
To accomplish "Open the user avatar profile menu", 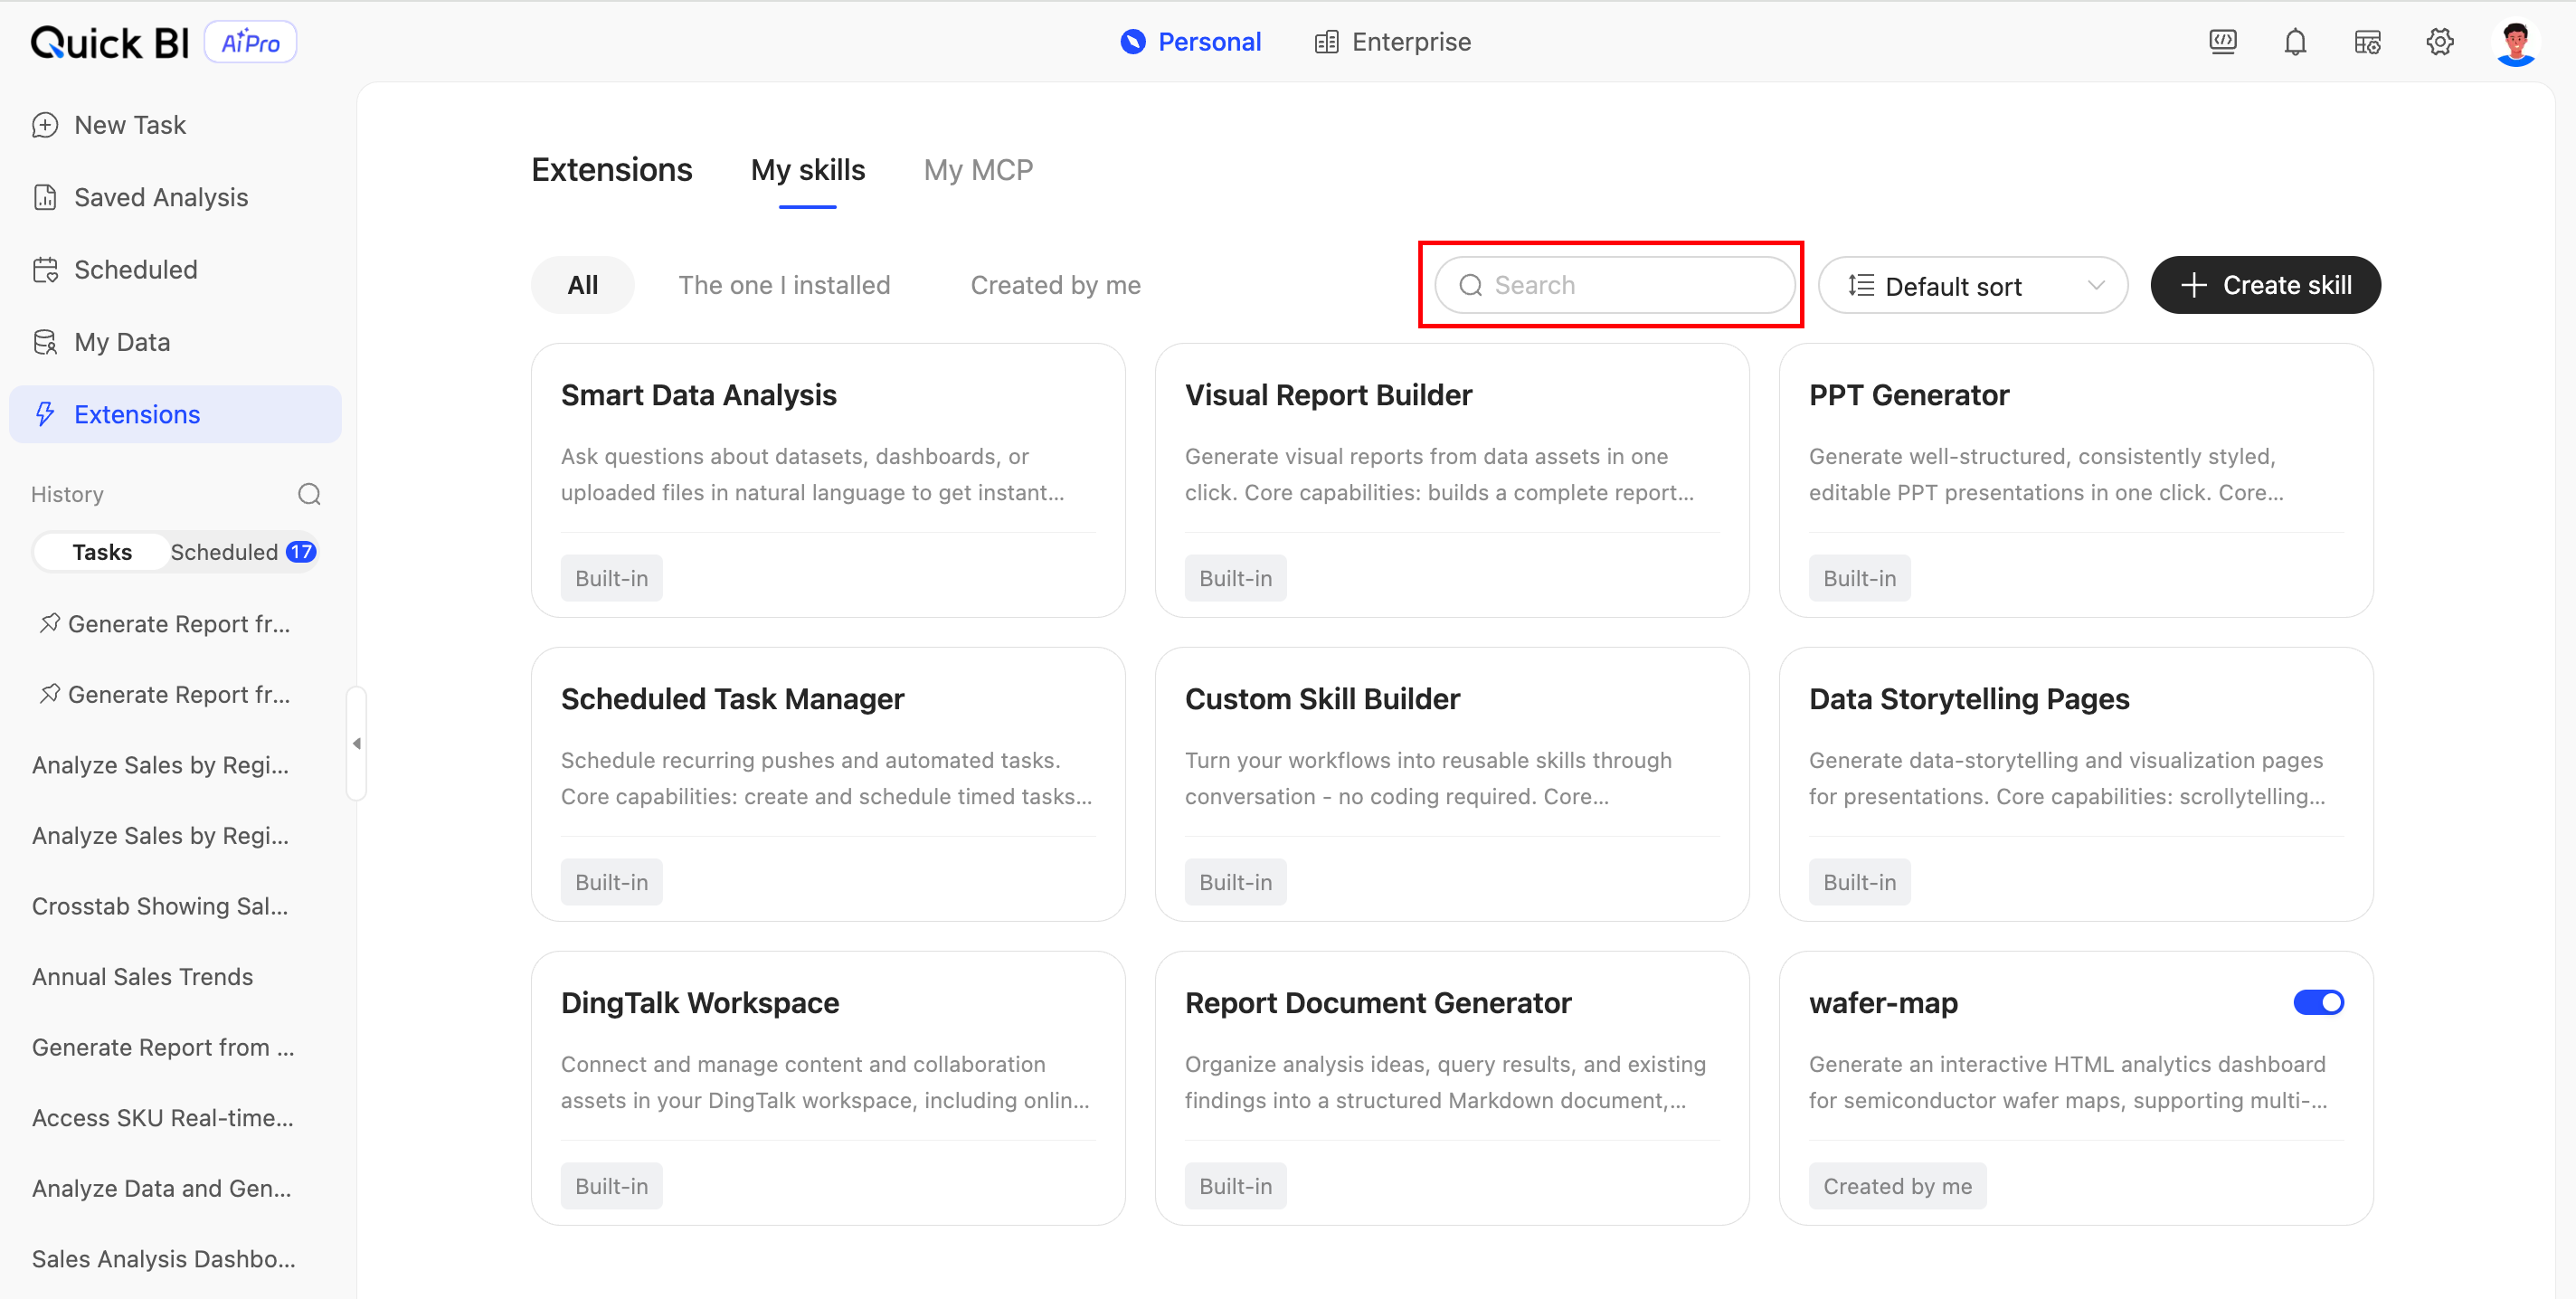I will [2516, 42].
